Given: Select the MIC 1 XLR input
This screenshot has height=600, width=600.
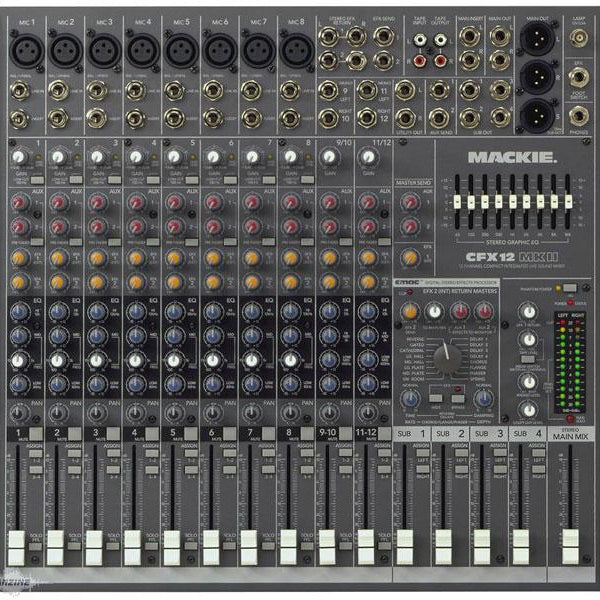Looking at the screenshot, I should click(x=26, y=51).
